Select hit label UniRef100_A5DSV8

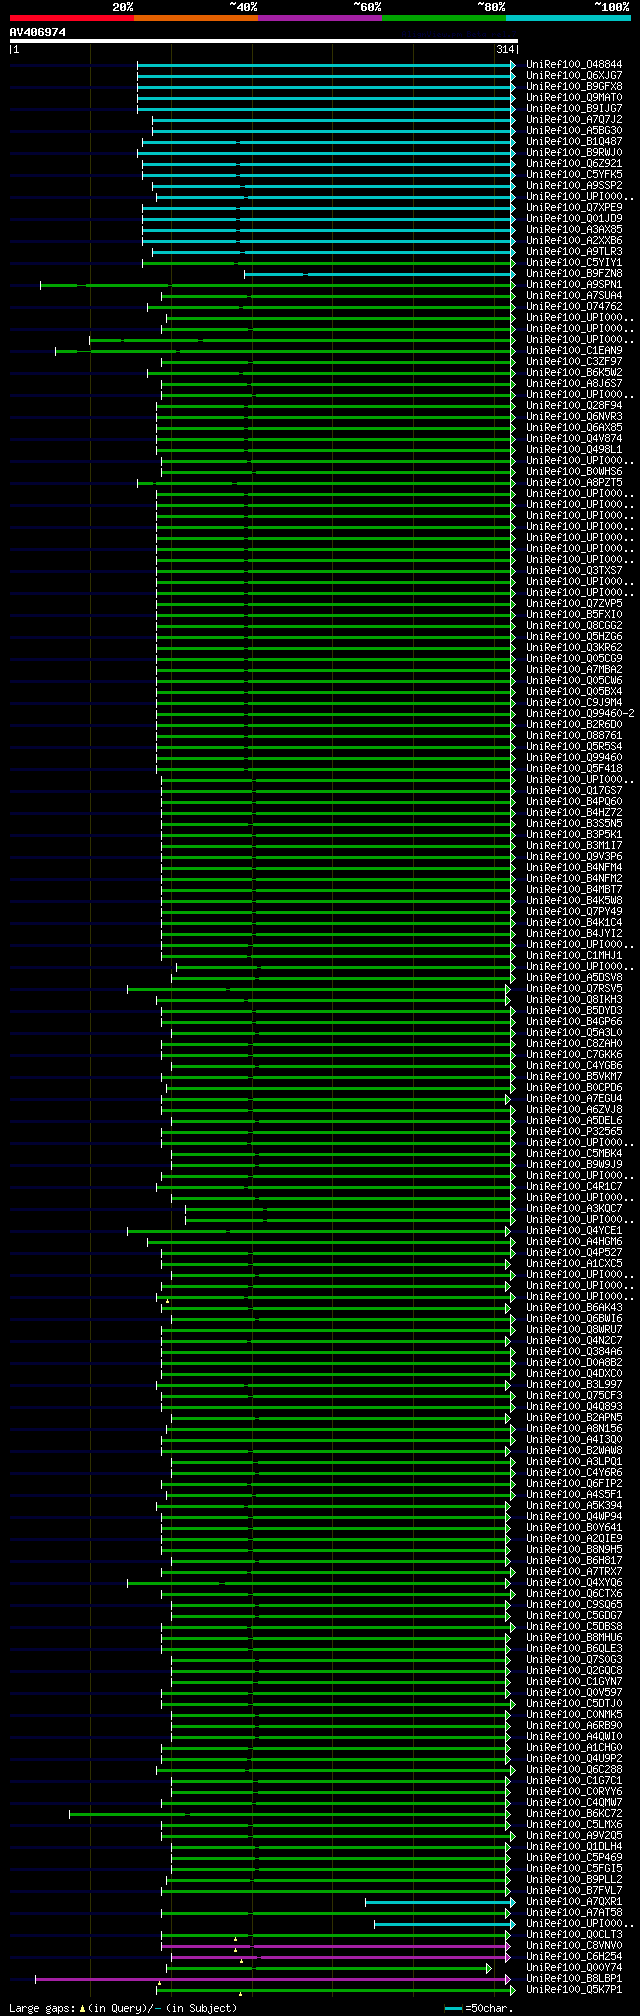[574, 977]
